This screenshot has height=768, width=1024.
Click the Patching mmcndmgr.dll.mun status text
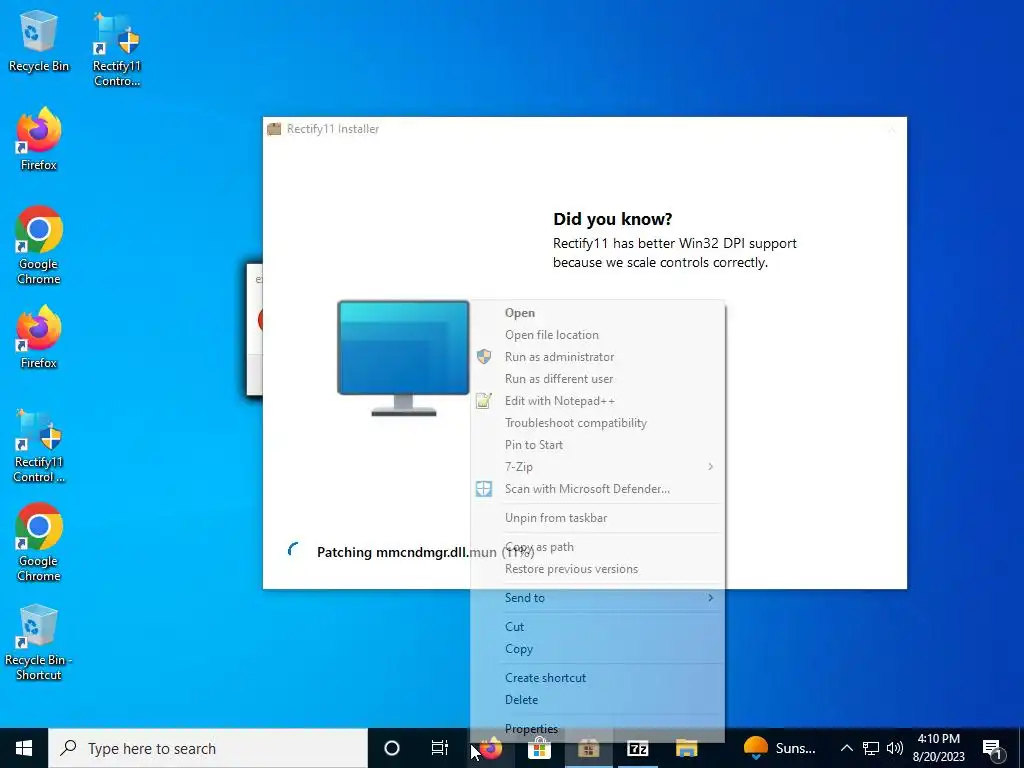click(x=426, y=552)
